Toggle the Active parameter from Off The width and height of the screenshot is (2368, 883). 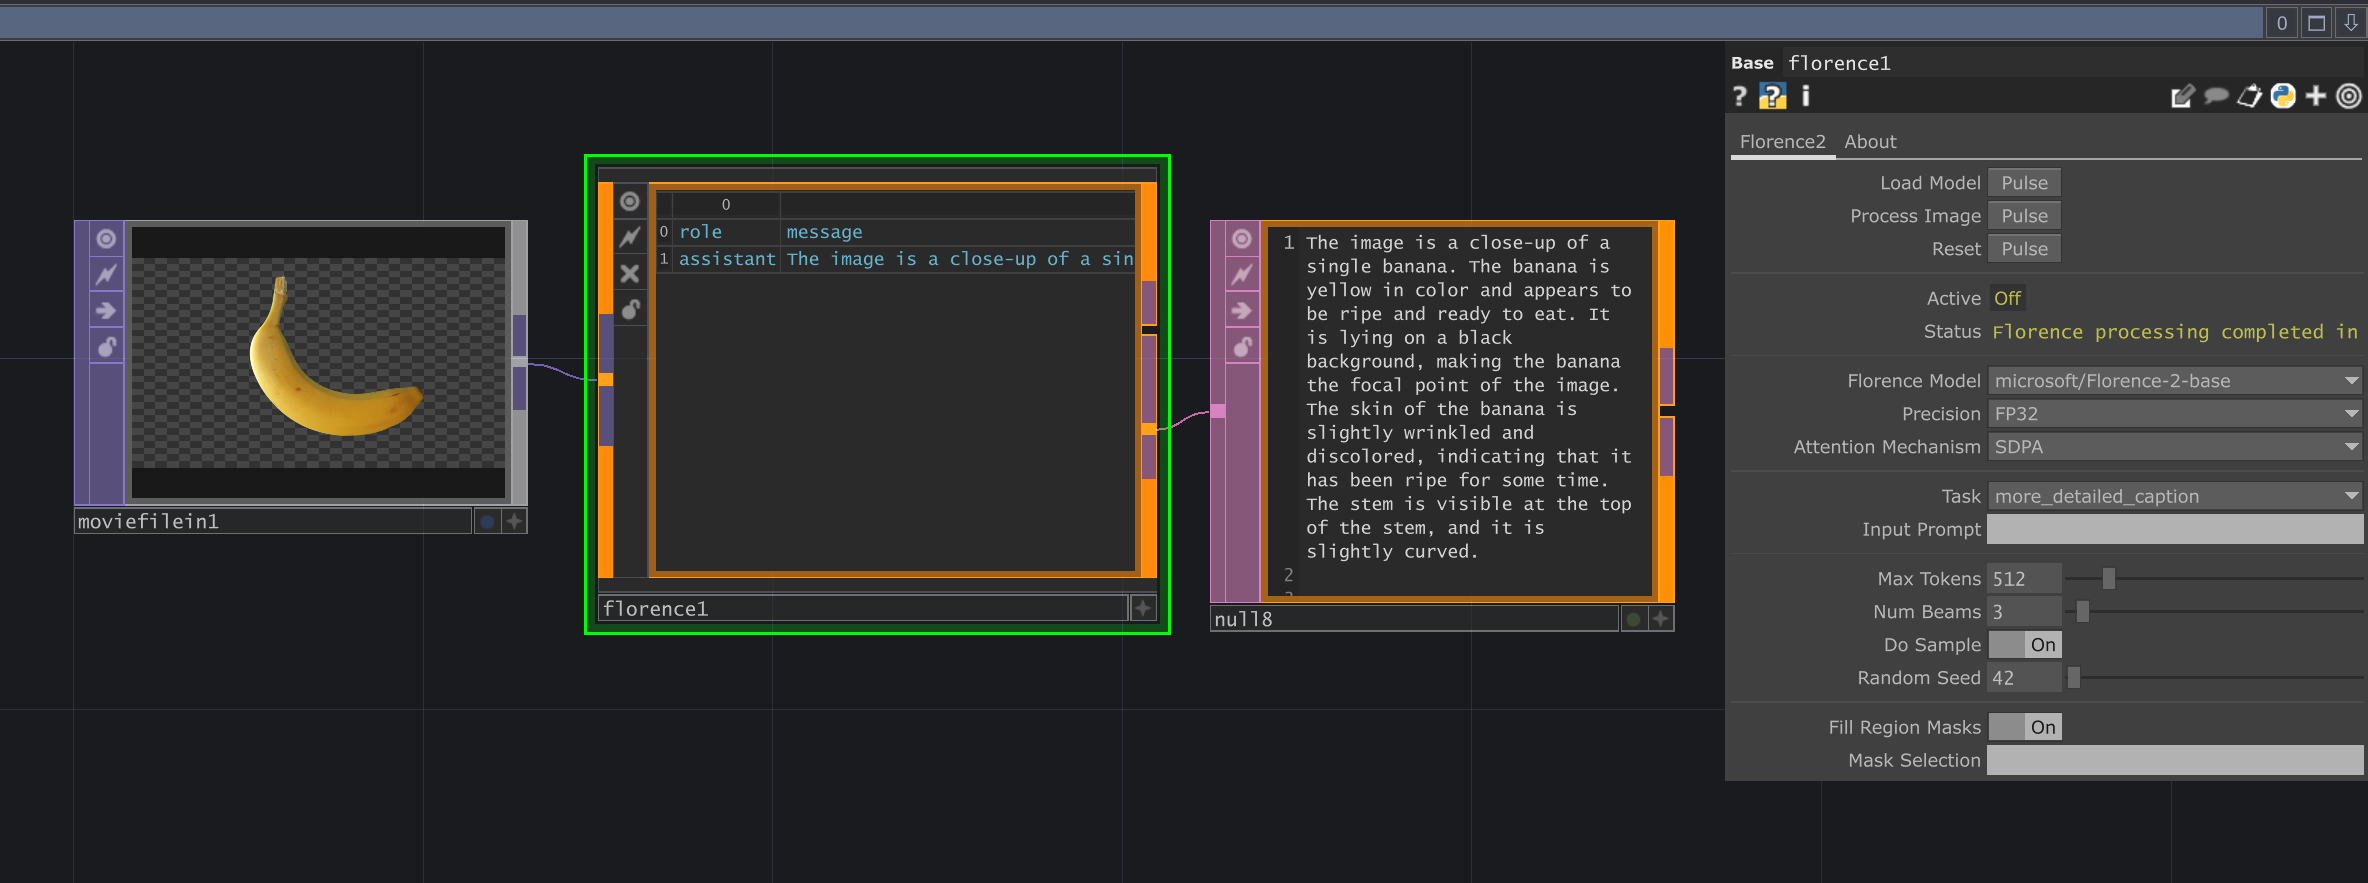click(x=2007, y=298)
